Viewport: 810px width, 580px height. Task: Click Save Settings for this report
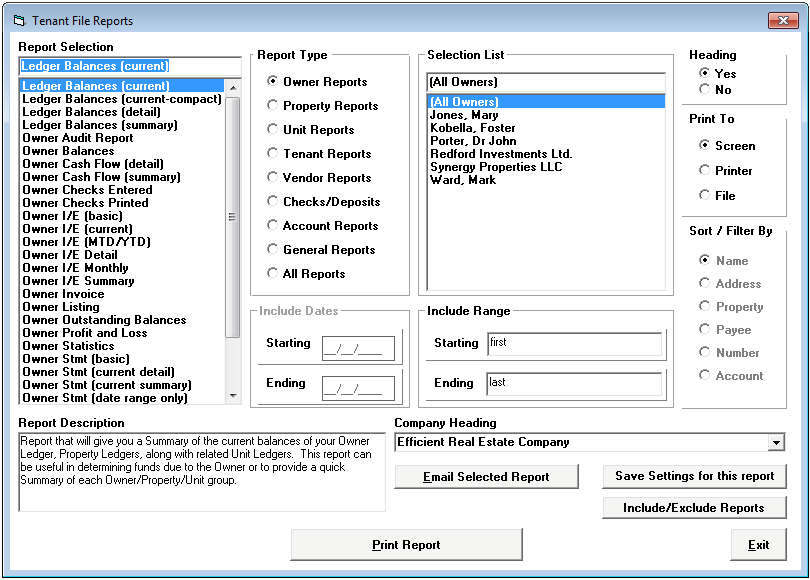pos(694,477)
